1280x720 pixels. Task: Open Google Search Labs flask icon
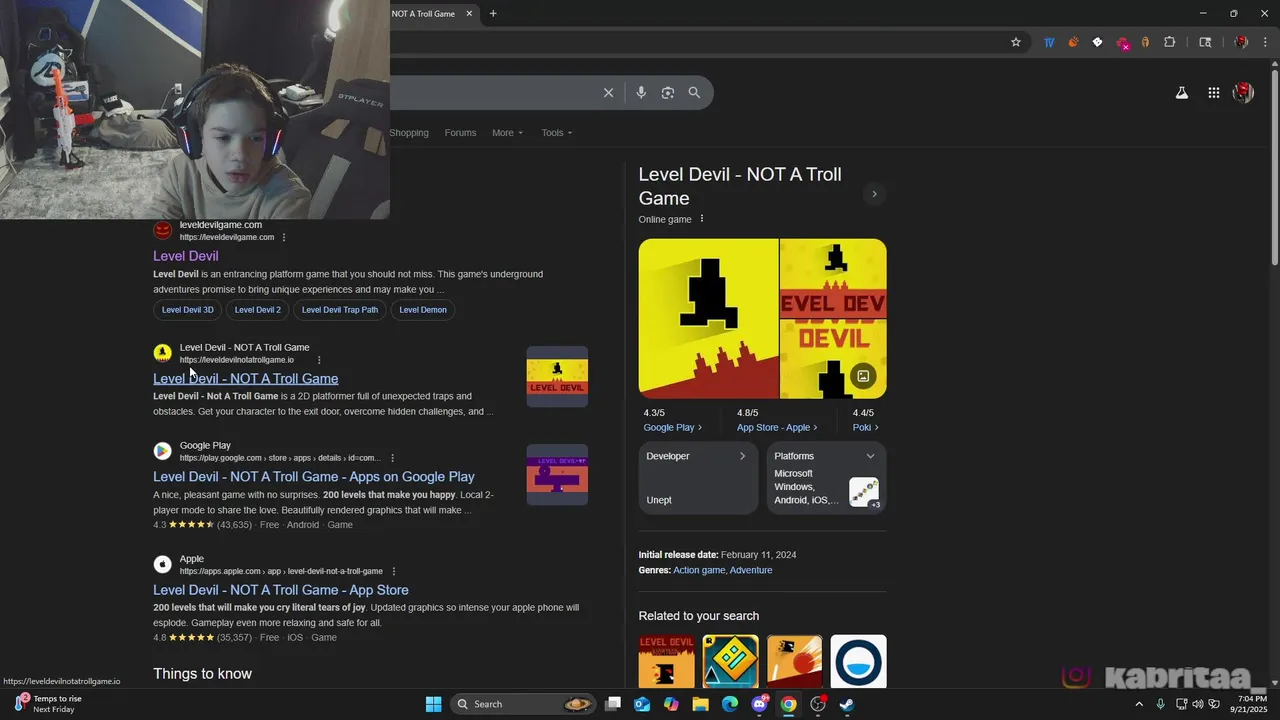1181,92
